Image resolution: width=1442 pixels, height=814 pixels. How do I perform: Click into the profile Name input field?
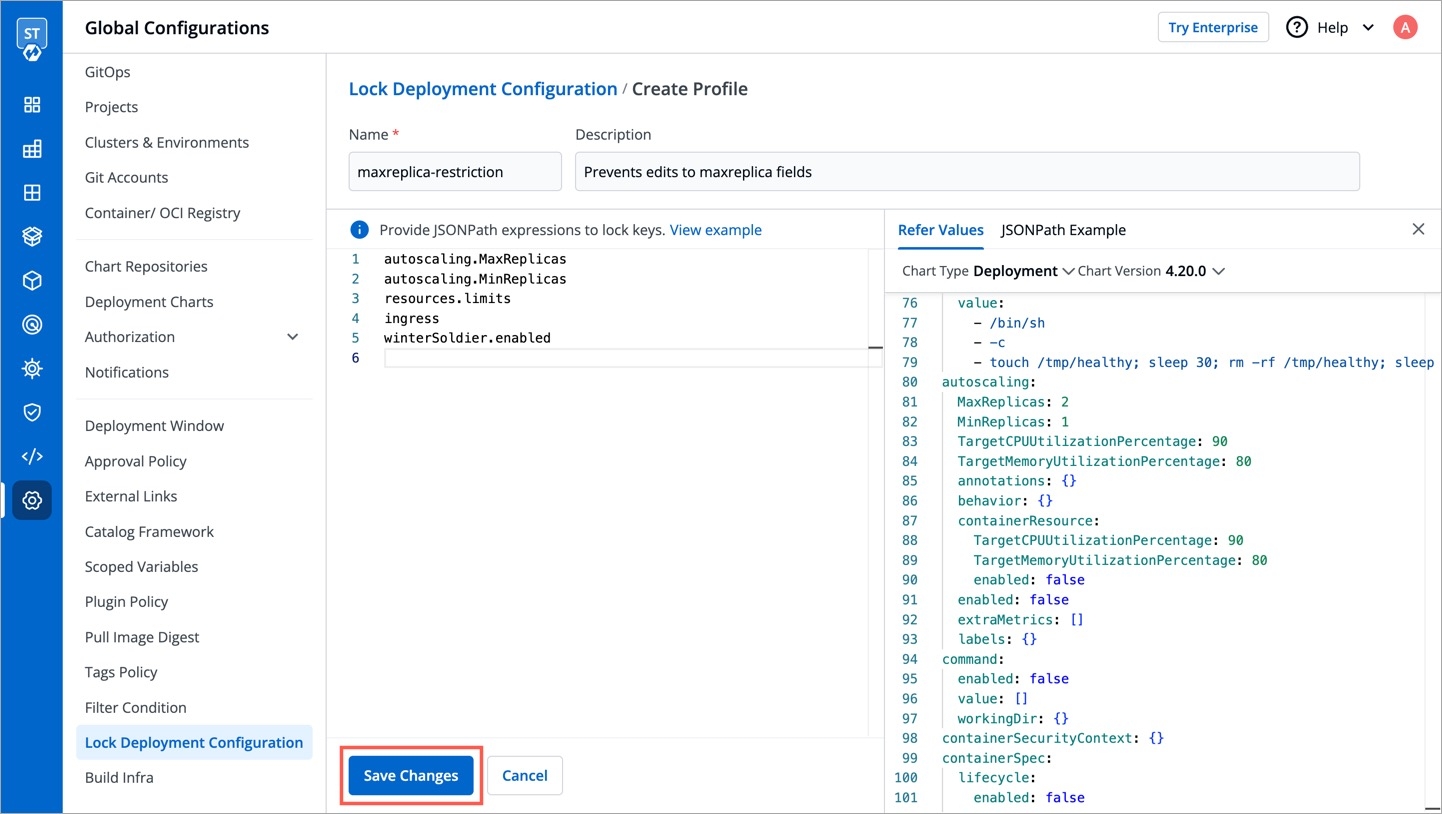pyautogui.click(x=454, y=172)
